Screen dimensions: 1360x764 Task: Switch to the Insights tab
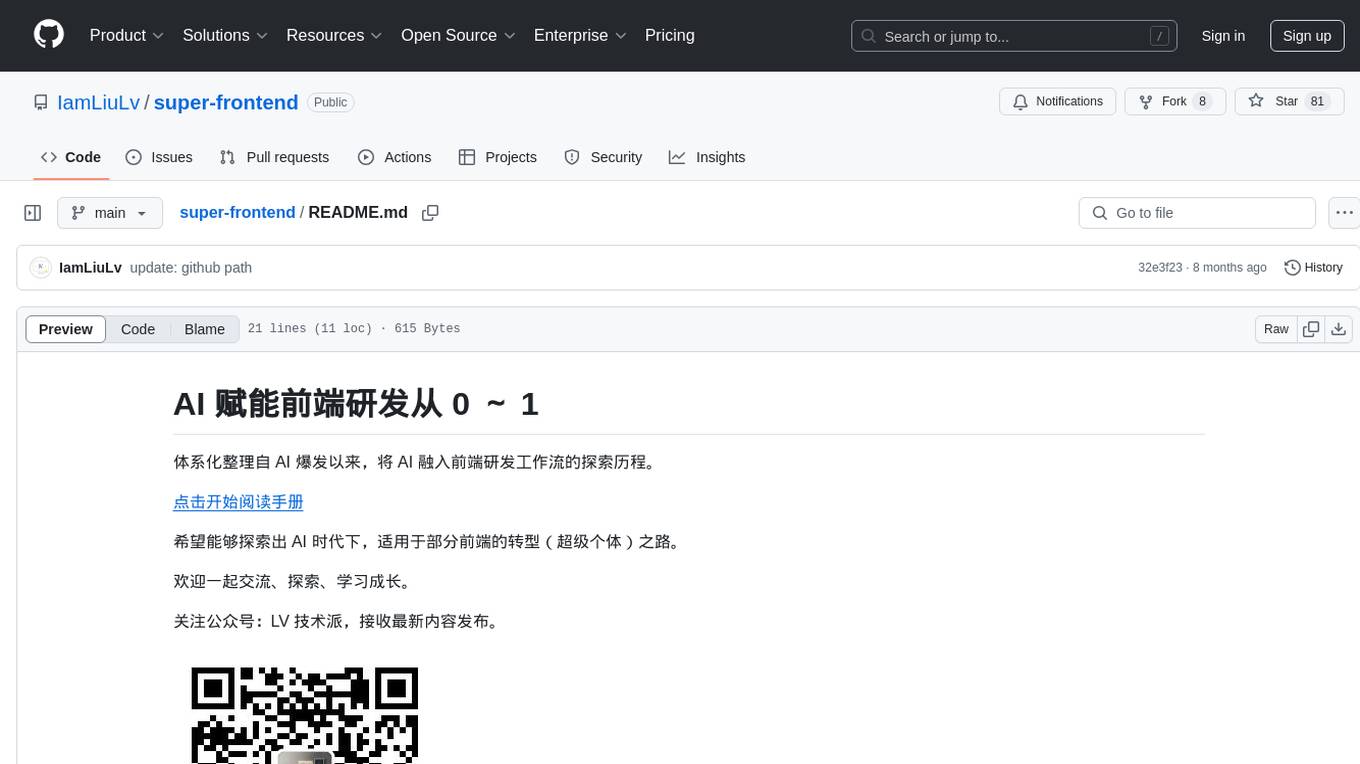click(707, 157)
